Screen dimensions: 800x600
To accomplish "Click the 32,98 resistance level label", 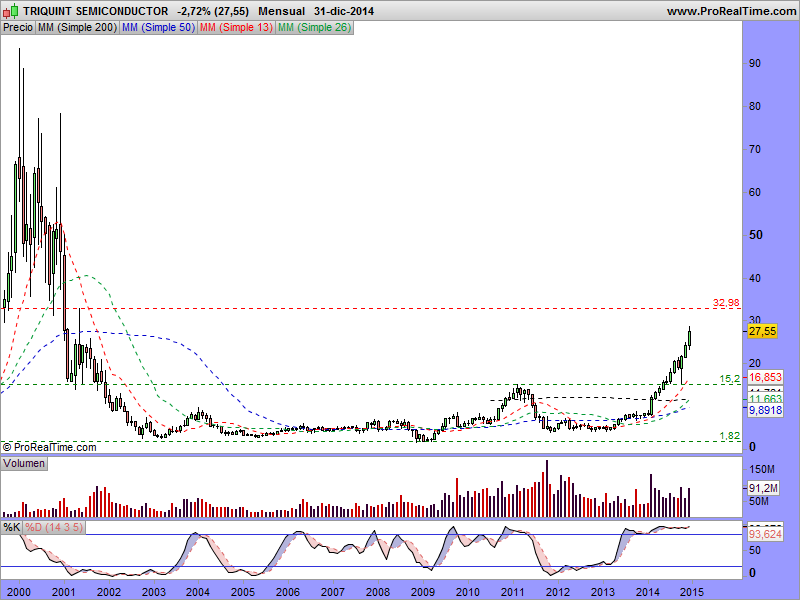I will pyautogui.click(x=726, y=303).
